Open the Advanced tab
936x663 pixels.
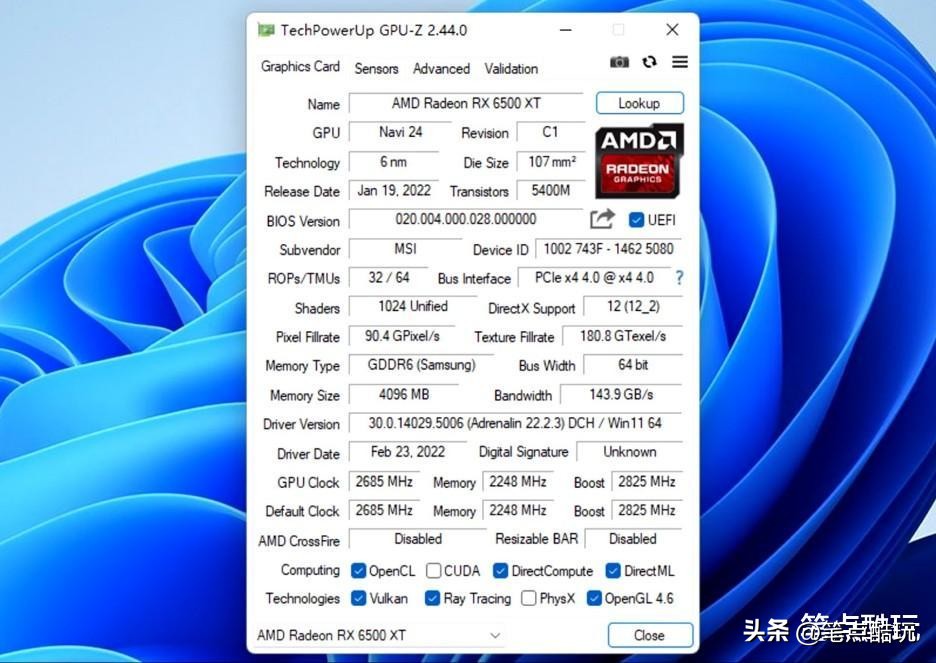click(x=441, y=69)
